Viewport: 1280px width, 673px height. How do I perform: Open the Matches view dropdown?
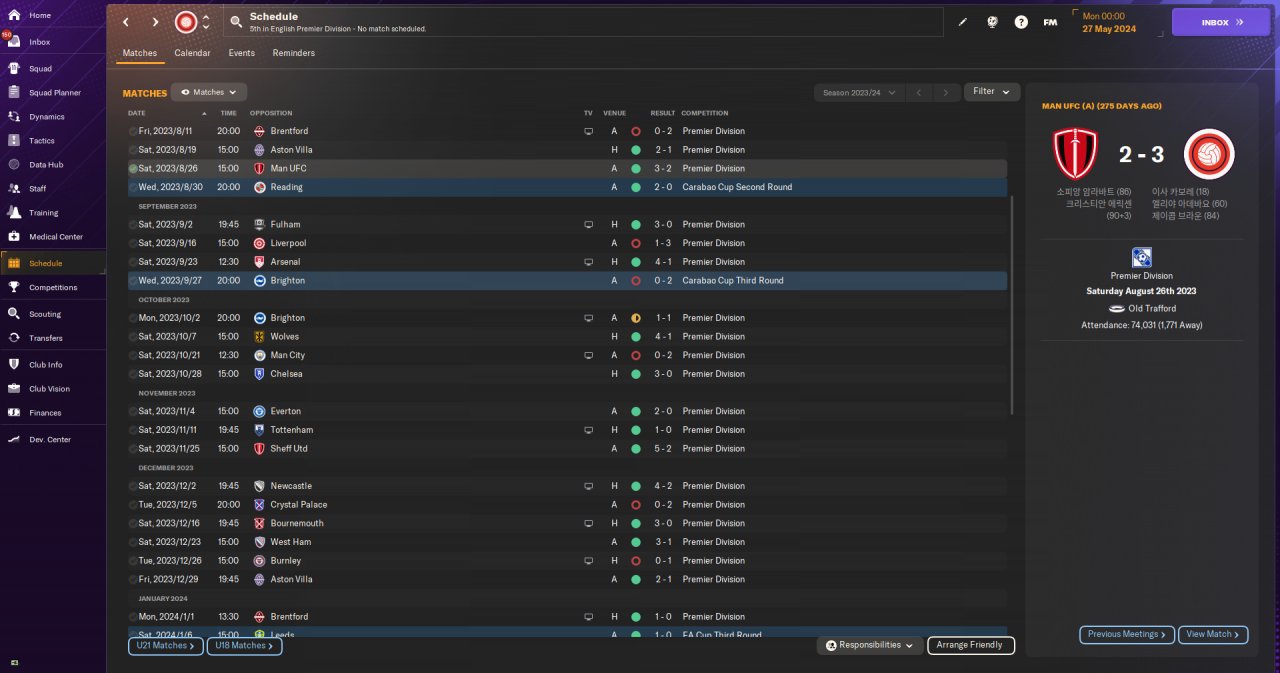tap(209, 92)
